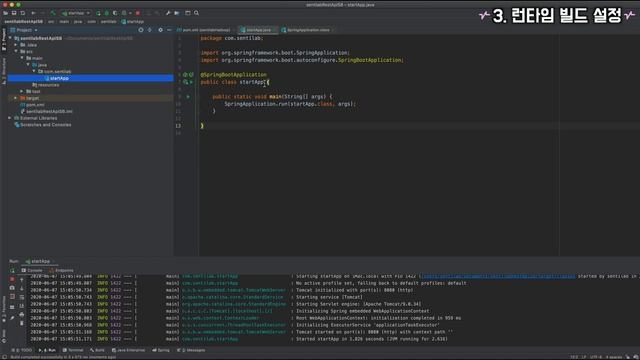Pin tab icon in Run panel sidebar

[x=12, y=318]
